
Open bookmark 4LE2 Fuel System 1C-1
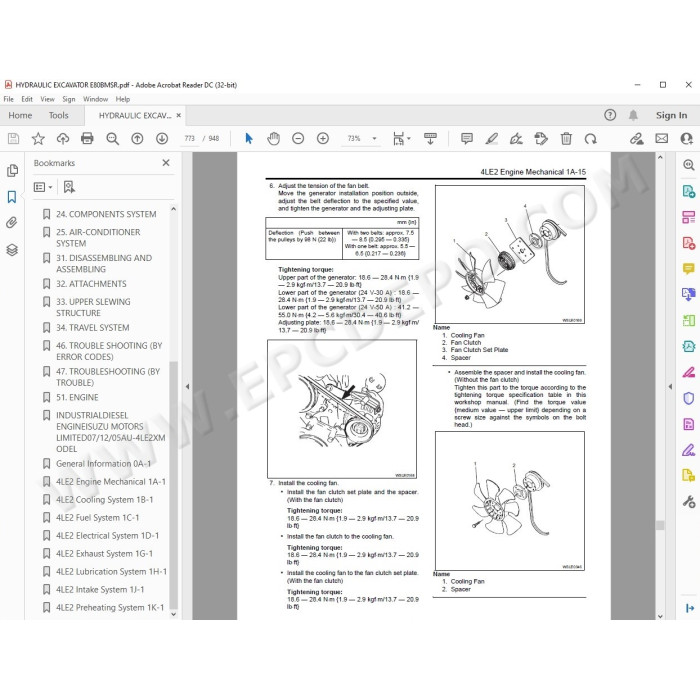coord(97,517)
